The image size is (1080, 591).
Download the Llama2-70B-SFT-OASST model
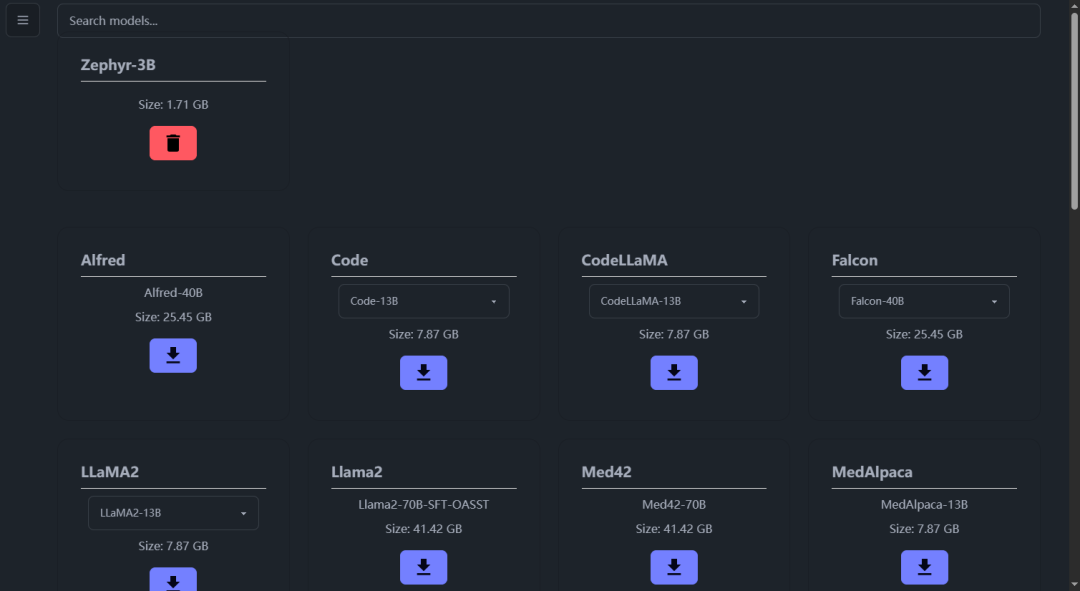pyautogui.click(x=424, y=567)
